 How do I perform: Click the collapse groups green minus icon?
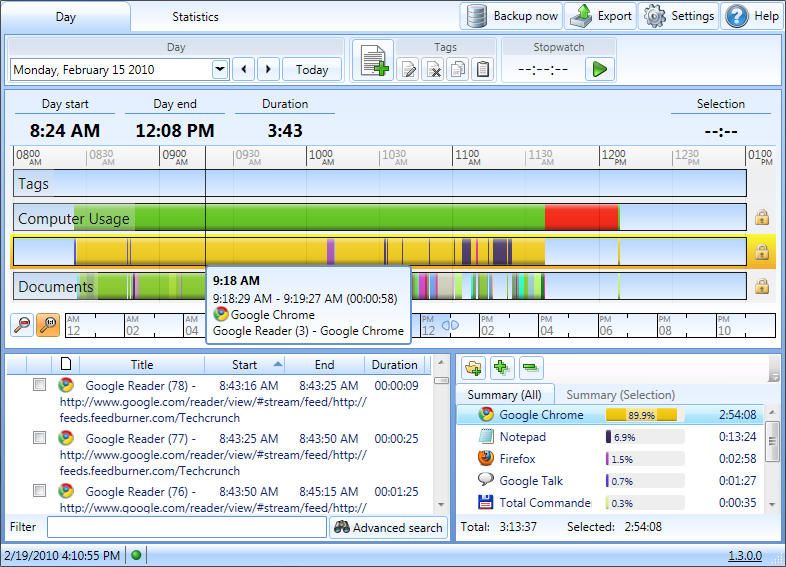tap(531, 368)
